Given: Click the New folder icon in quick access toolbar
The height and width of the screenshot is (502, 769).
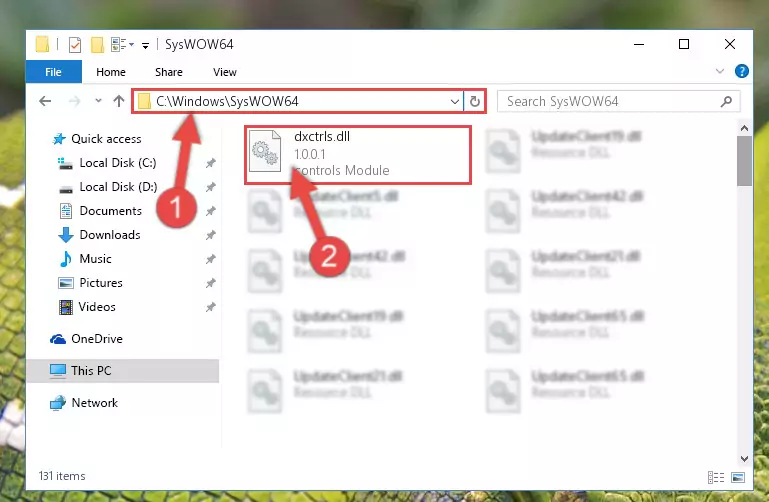Looking at the screenshot, I should 97,45.
